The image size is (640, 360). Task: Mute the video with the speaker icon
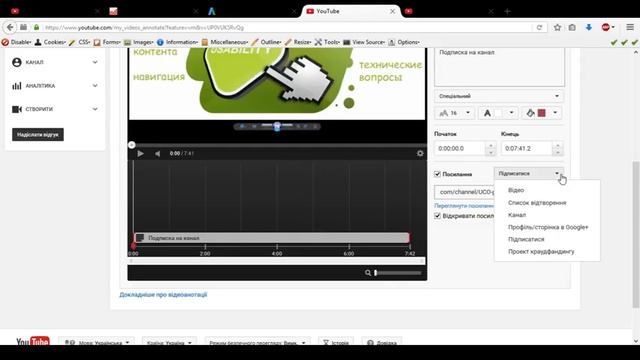[158, 153]
